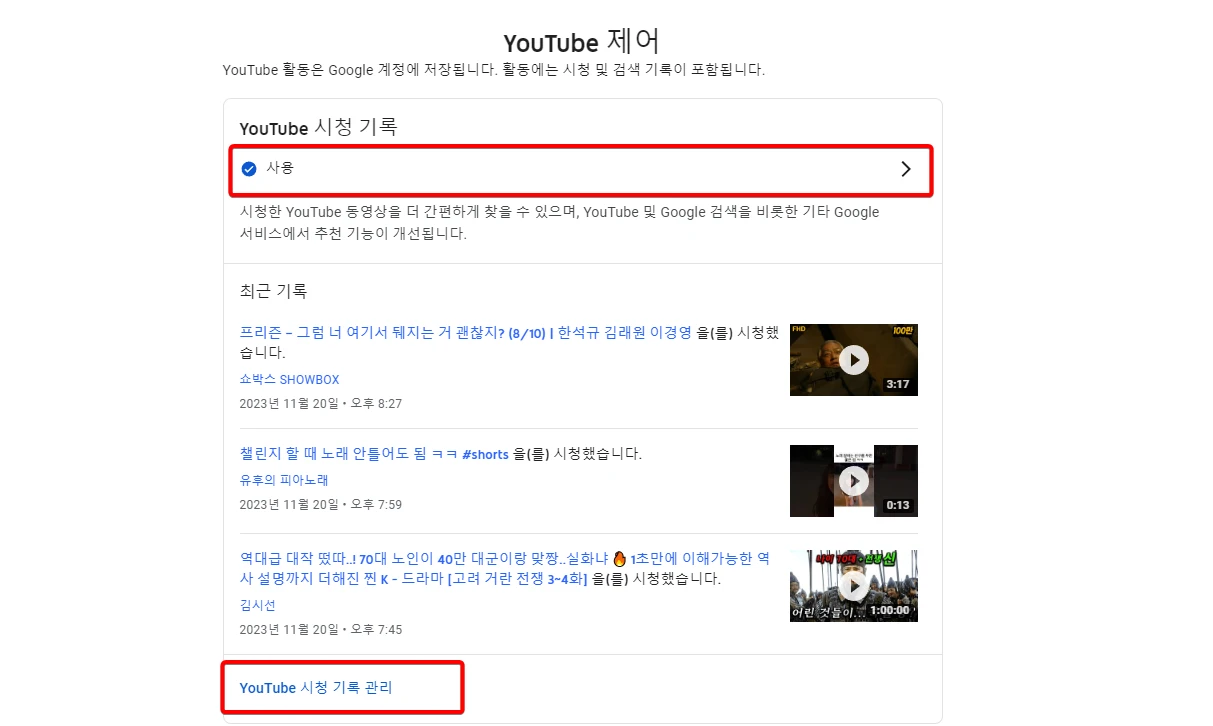Open the 유후의 피아노래 channel link

click(283, 480)
